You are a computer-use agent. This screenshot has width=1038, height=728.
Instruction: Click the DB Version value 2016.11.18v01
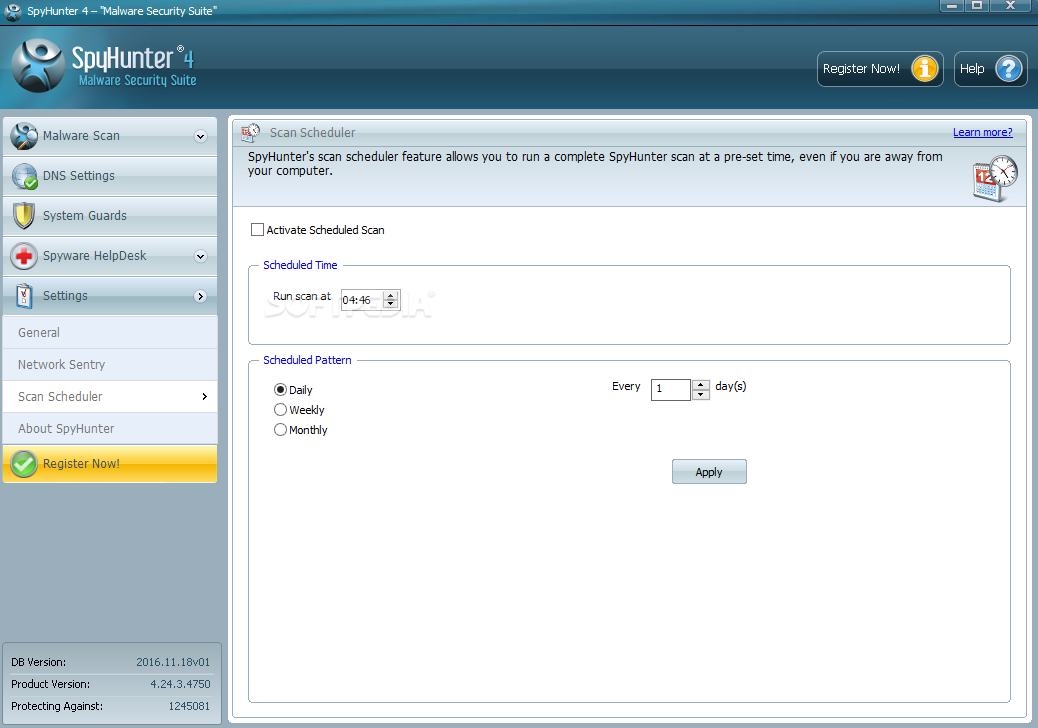[x=173, y=662]
